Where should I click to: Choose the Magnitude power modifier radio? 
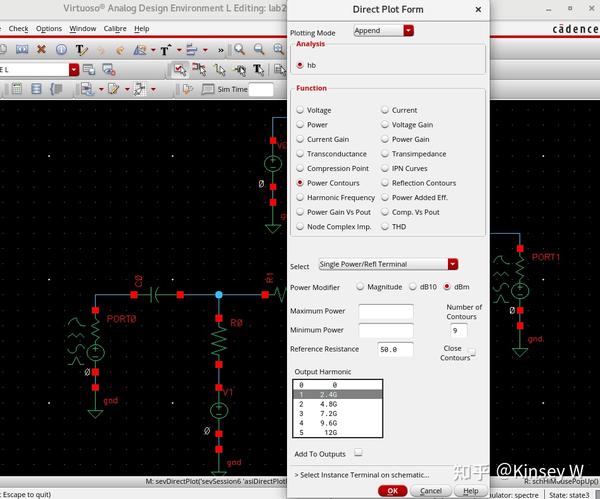[x=360, y=287]
